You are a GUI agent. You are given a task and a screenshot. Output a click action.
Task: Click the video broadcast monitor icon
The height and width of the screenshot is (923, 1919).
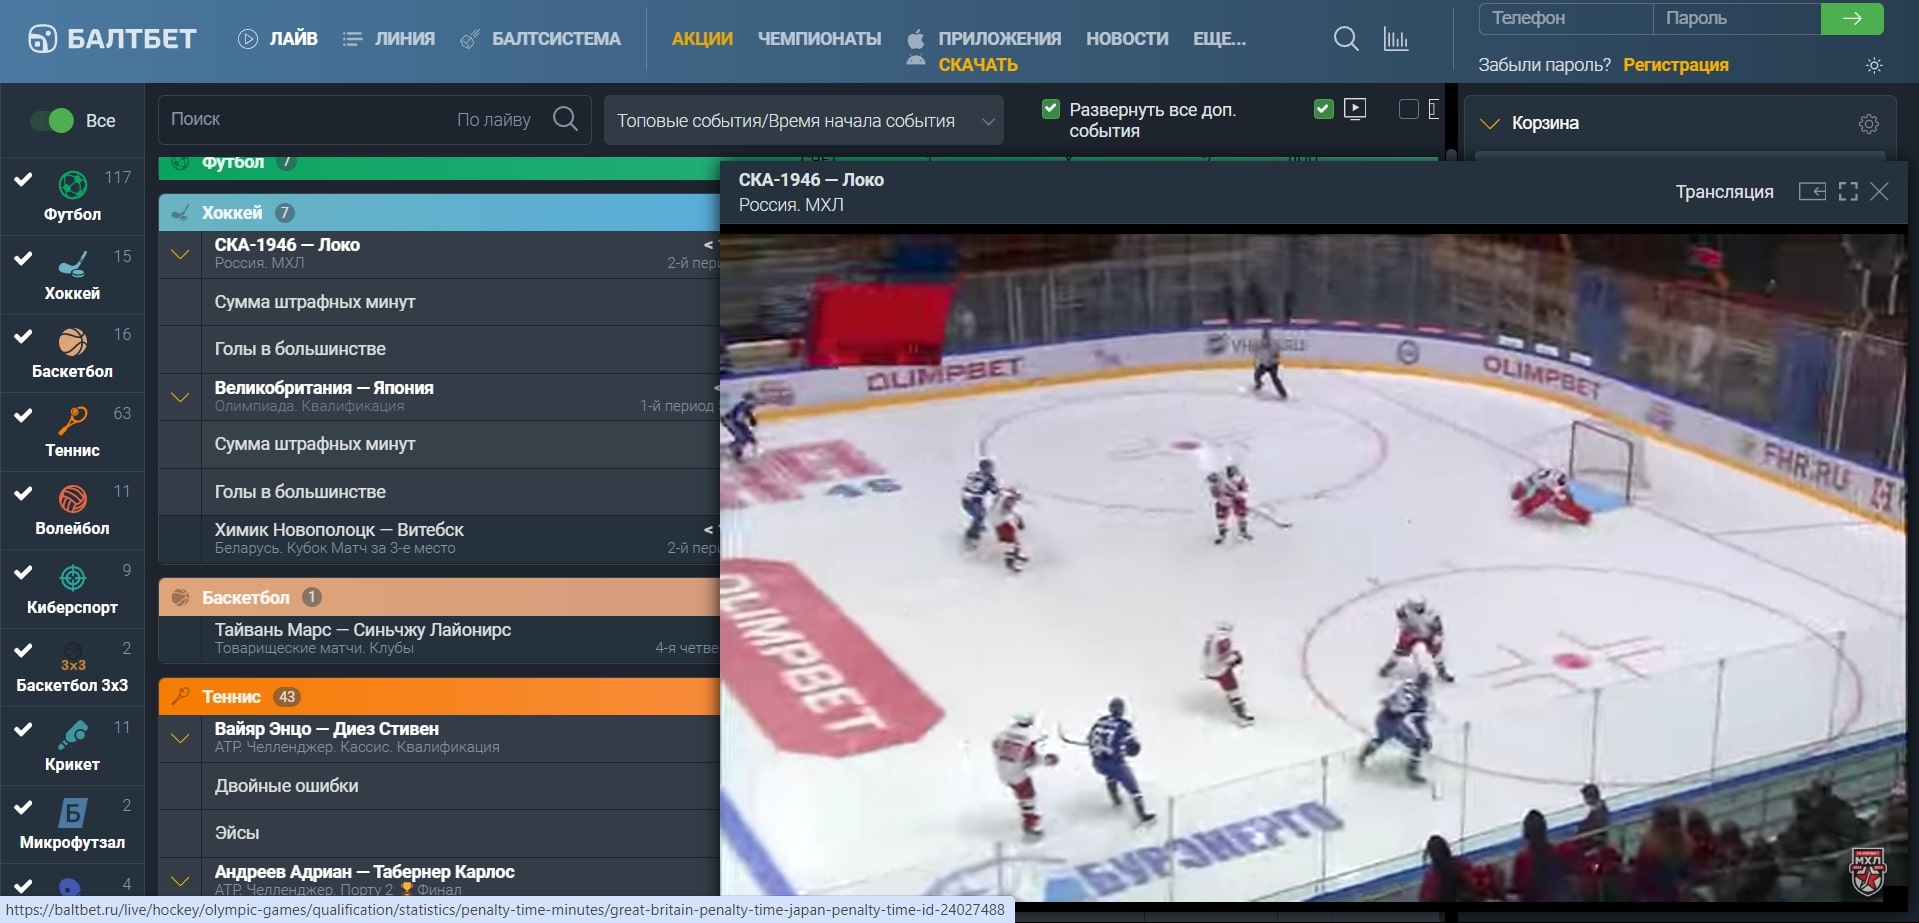coord(1355,109)
